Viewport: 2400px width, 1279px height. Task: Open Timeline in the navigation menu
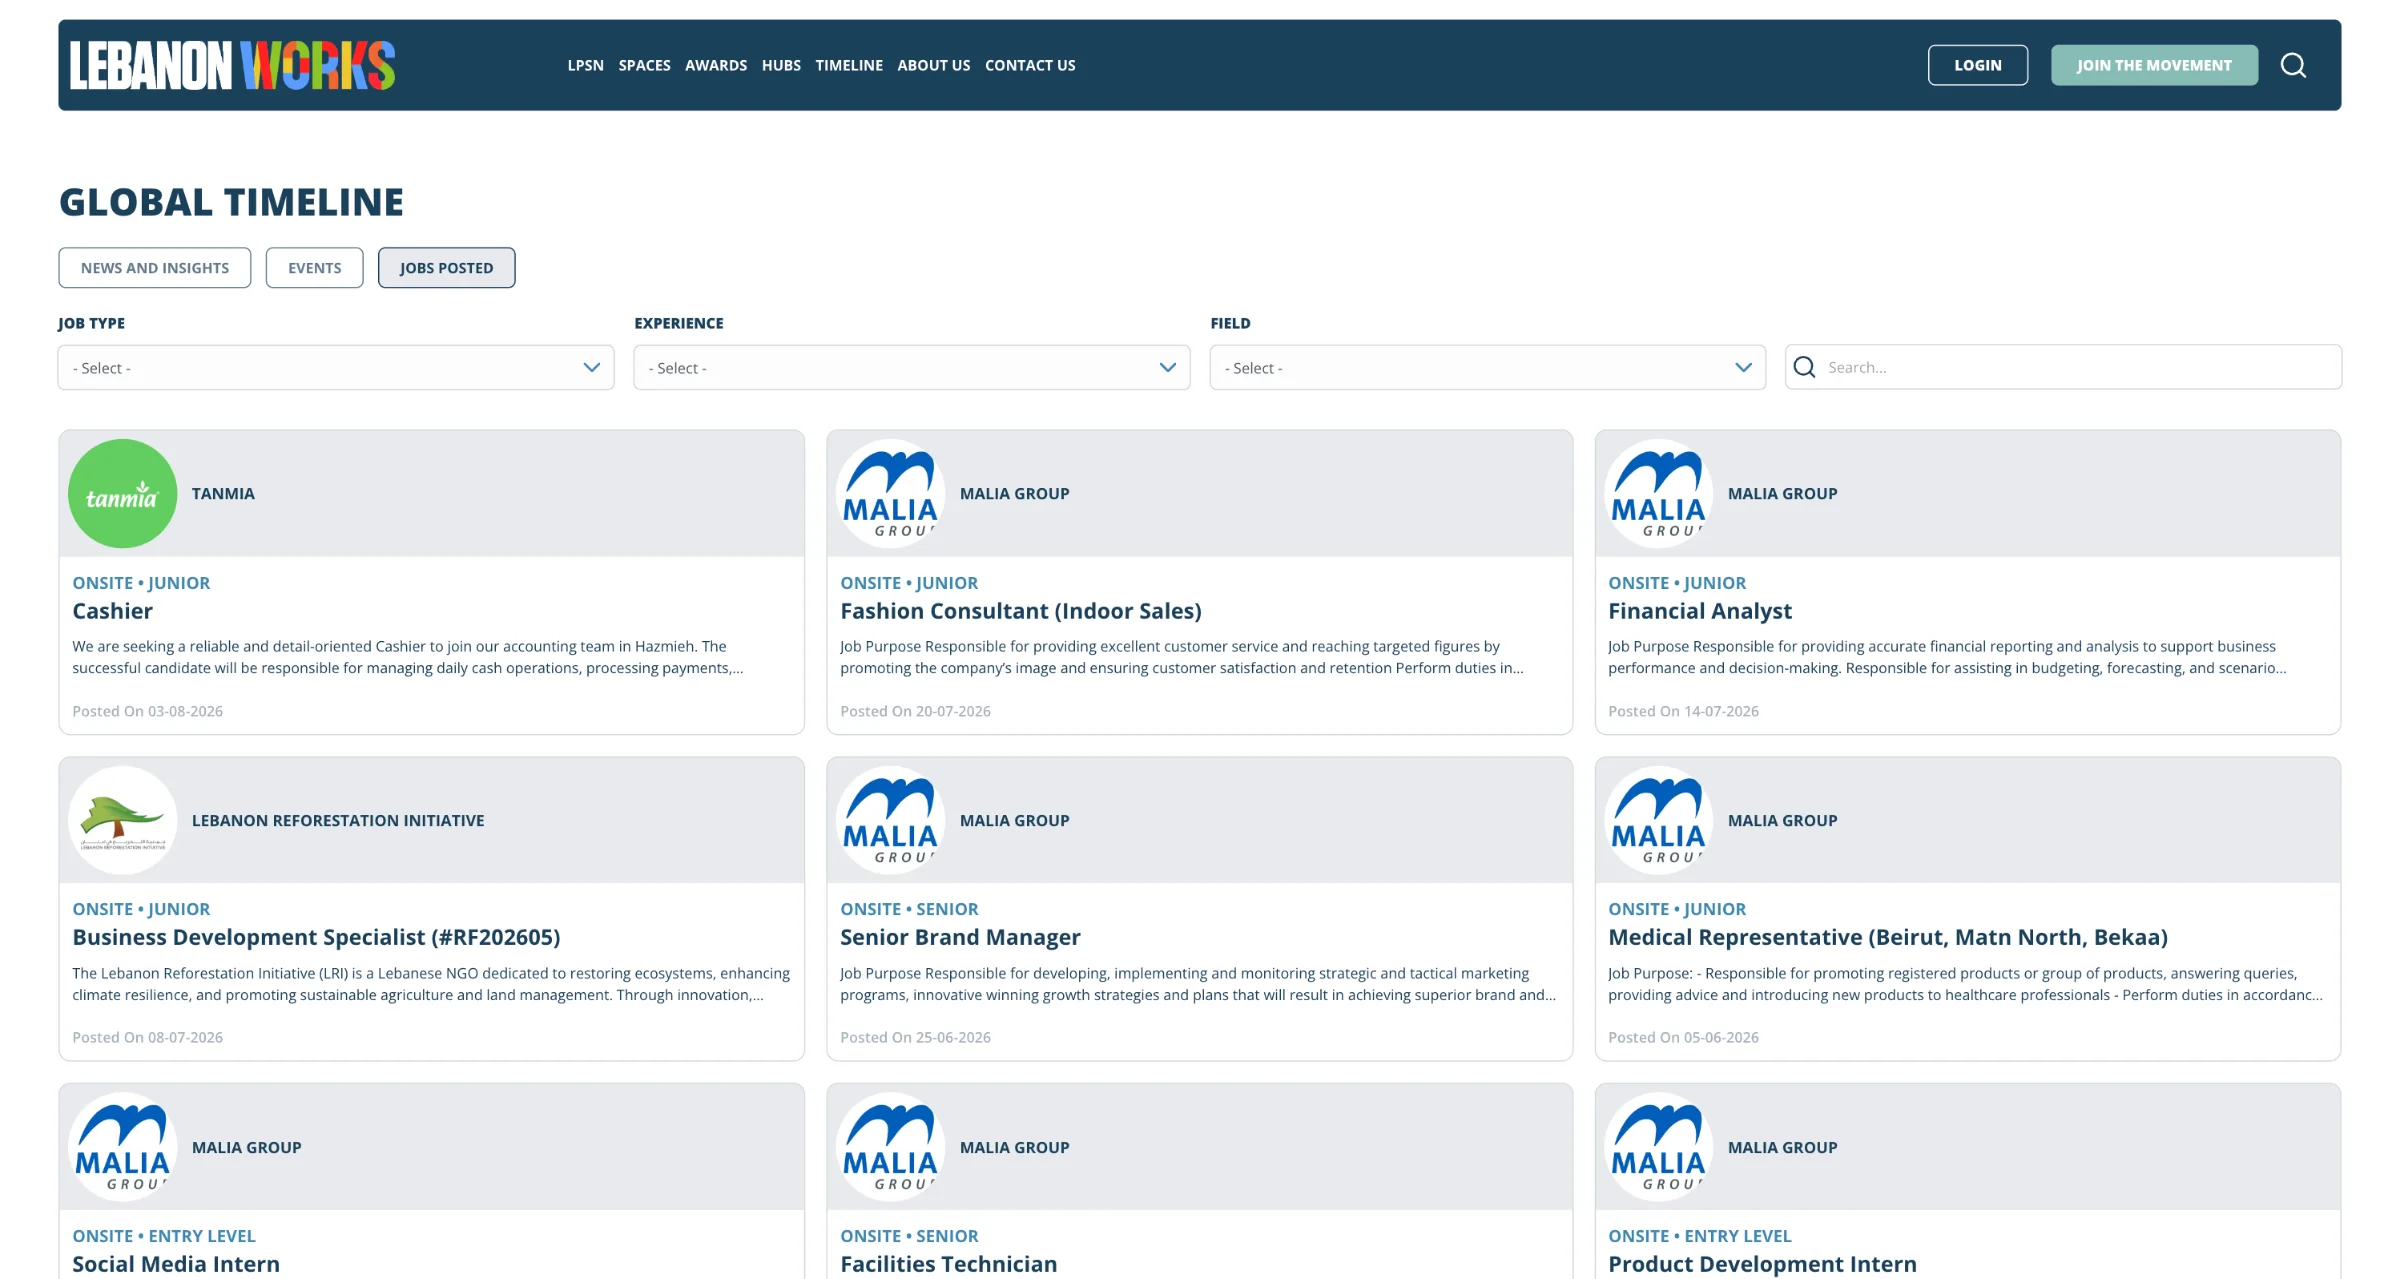849,65
